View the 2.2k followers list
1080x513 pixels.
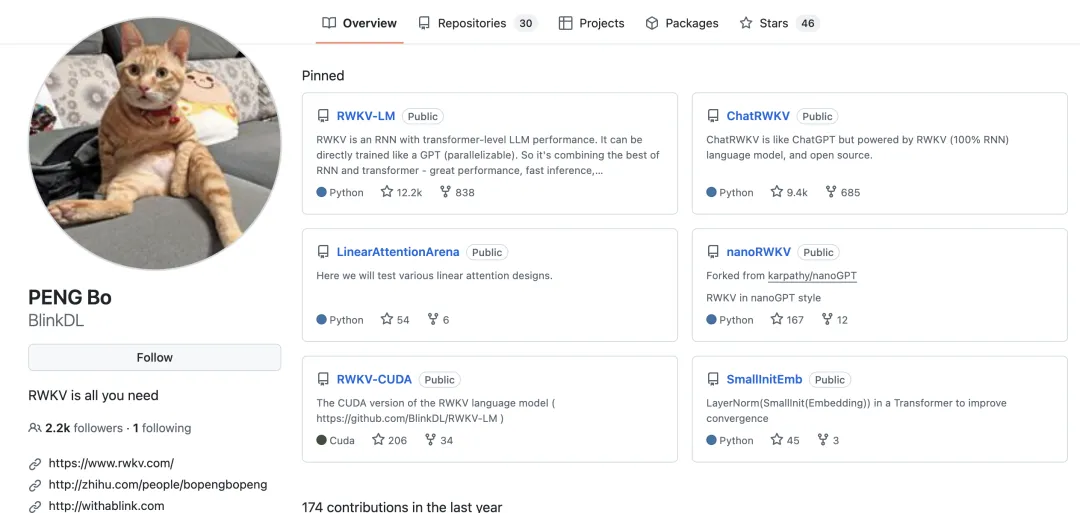click(x=84, y=428)
